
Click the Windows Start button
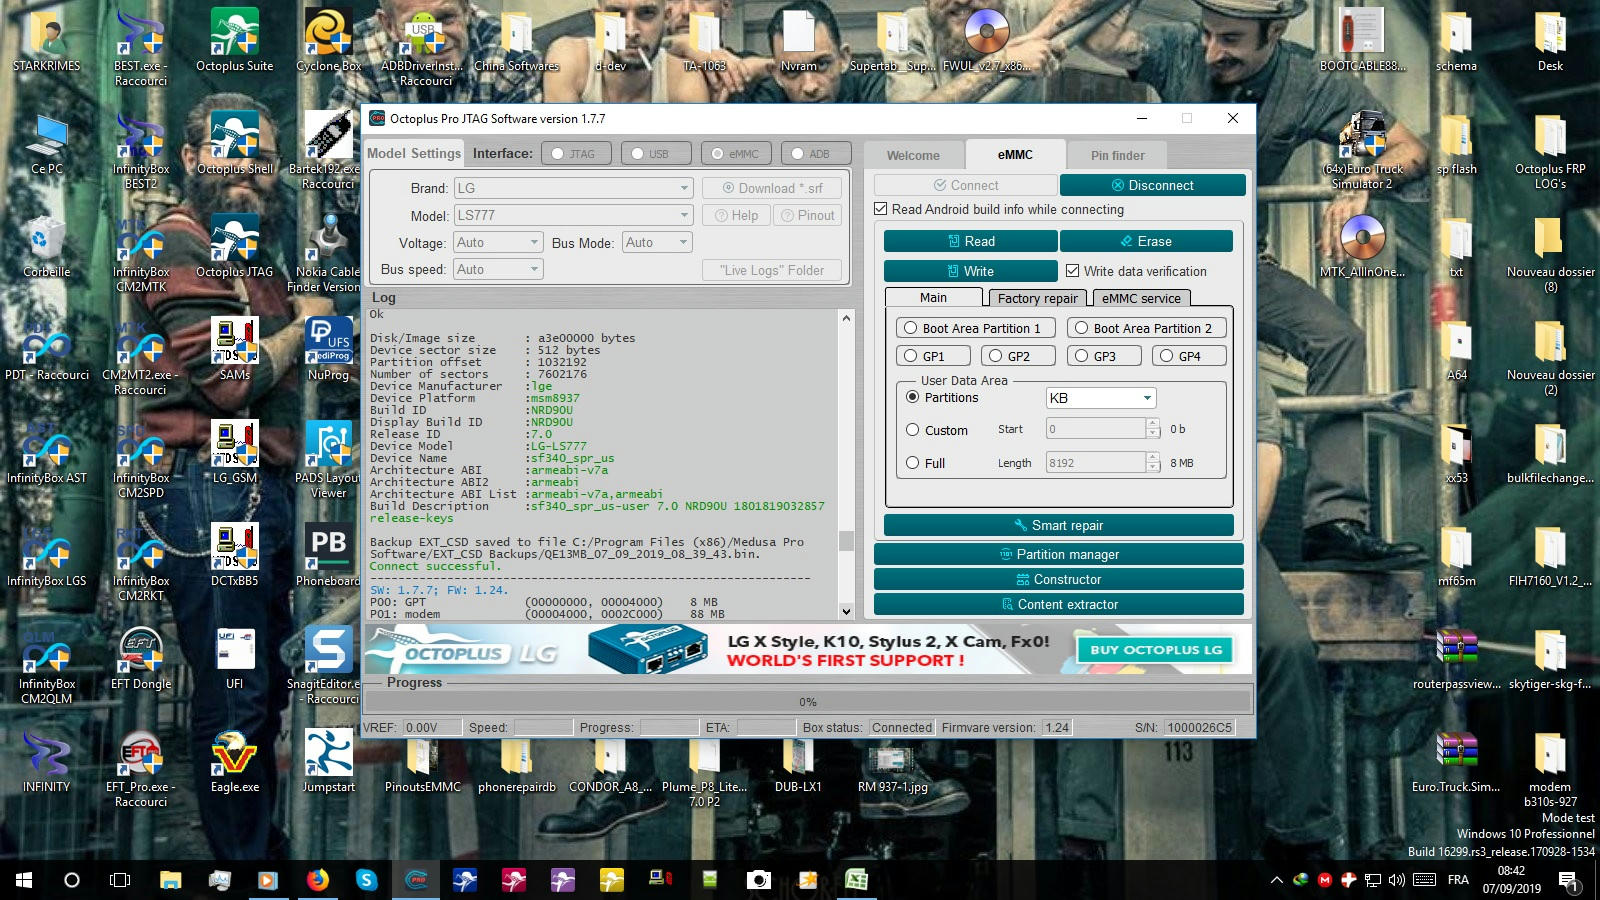pyautogui.click(x=24, y=880)
